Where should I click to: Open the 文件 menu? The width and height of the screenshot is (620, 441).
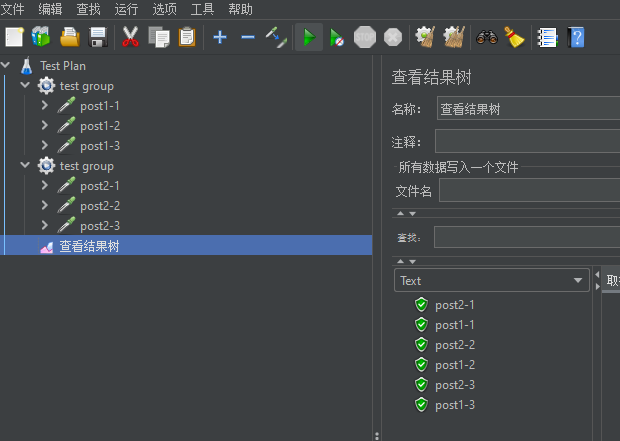click(12, 9)
